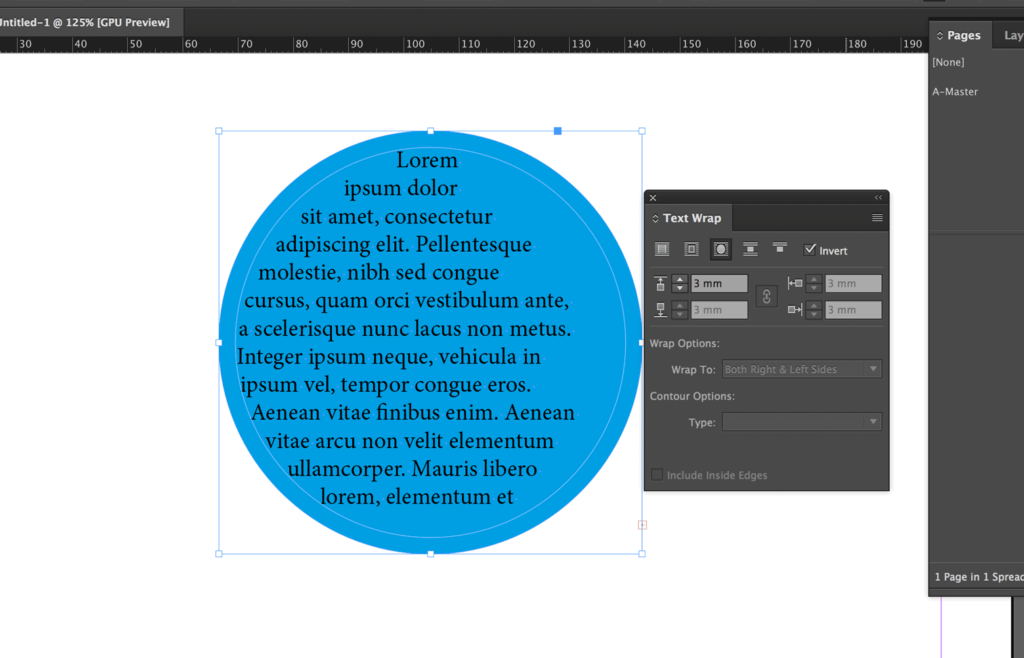Select the [None] master page
The image size is (1024, 658).
pyautogui.click(x=947, y=61)
